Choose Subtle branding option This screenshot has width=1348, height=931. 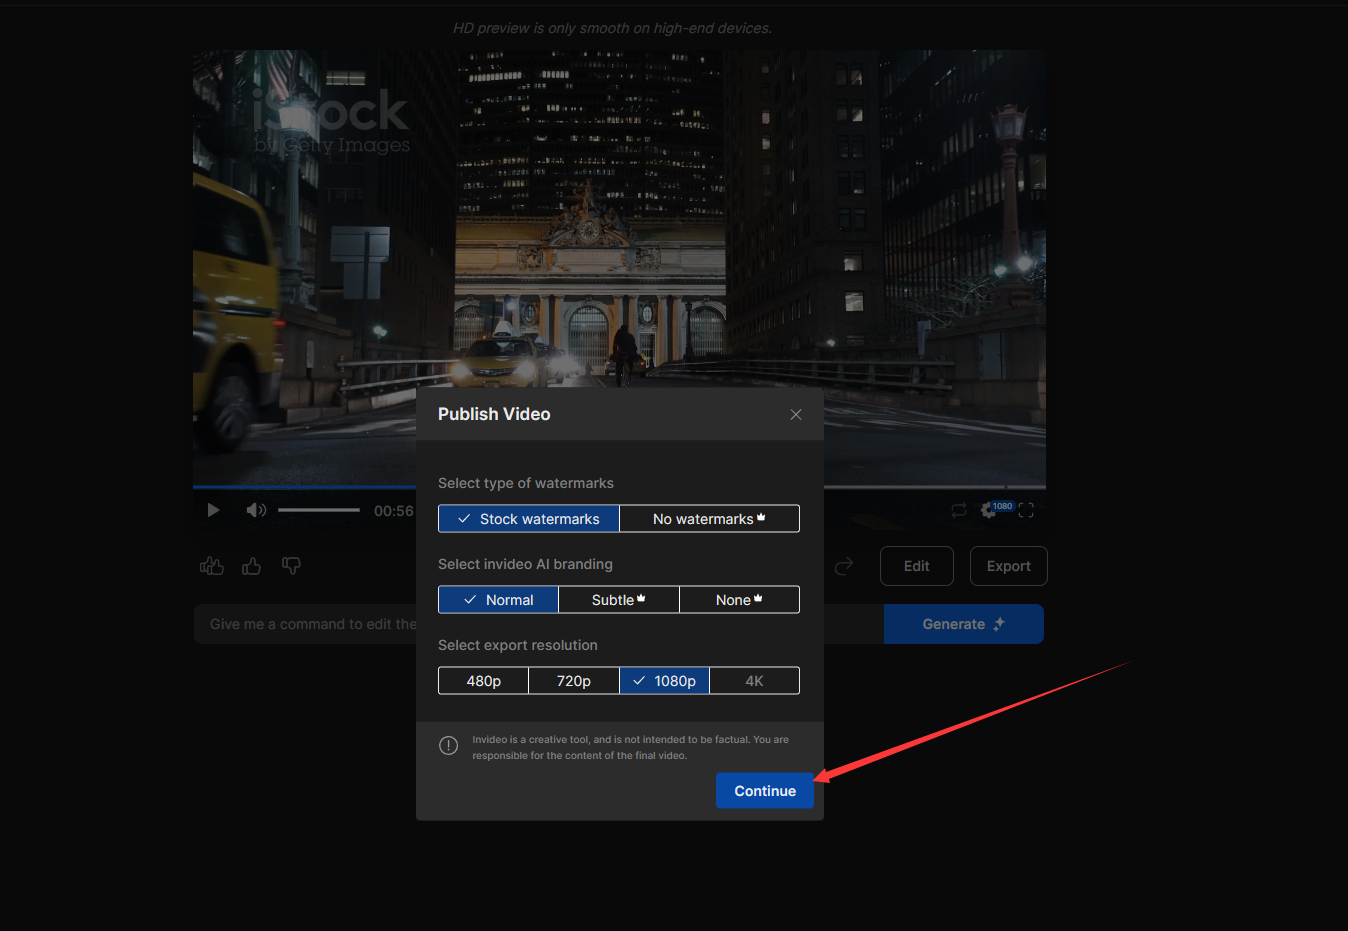point(619,600)
